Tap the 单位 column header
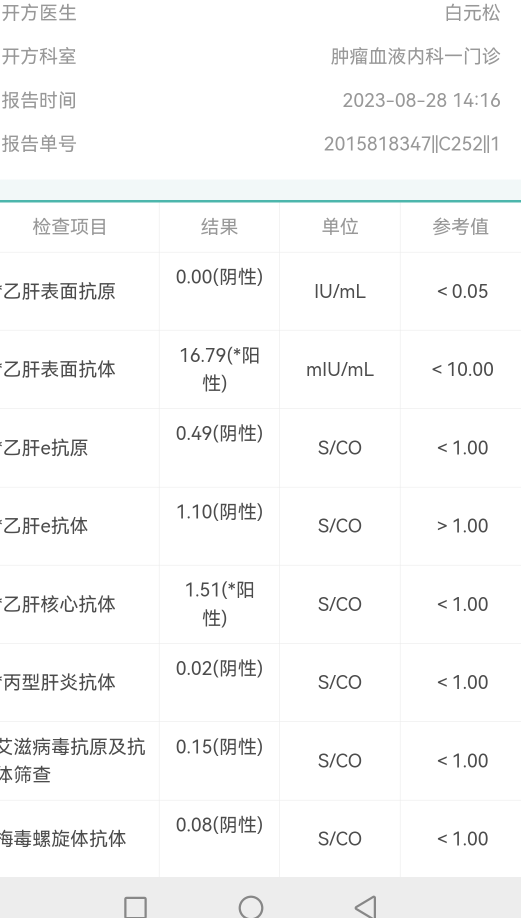 (340, 227)
